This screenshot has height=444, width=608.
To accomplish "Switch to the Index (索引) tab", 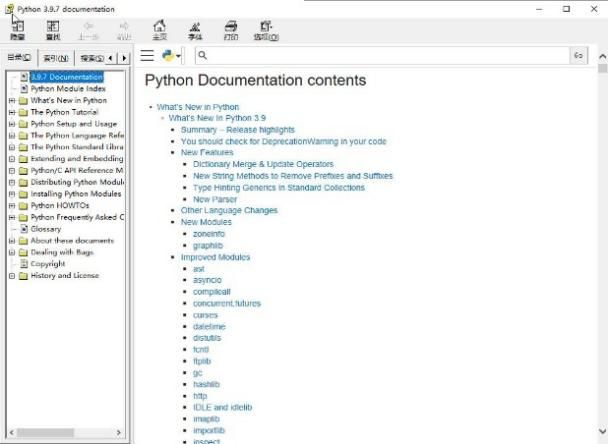I will (x=56, y=58).
